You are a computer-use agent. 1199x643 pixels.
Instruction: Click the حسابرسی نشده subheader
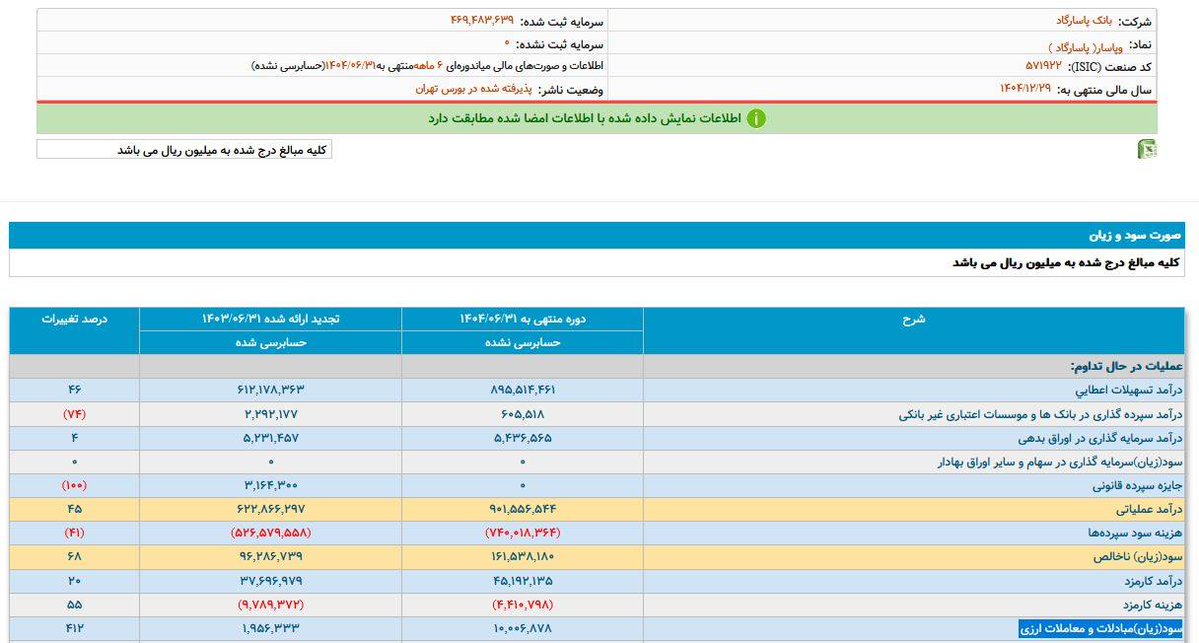pyautogui.click(x=522, y=343)
